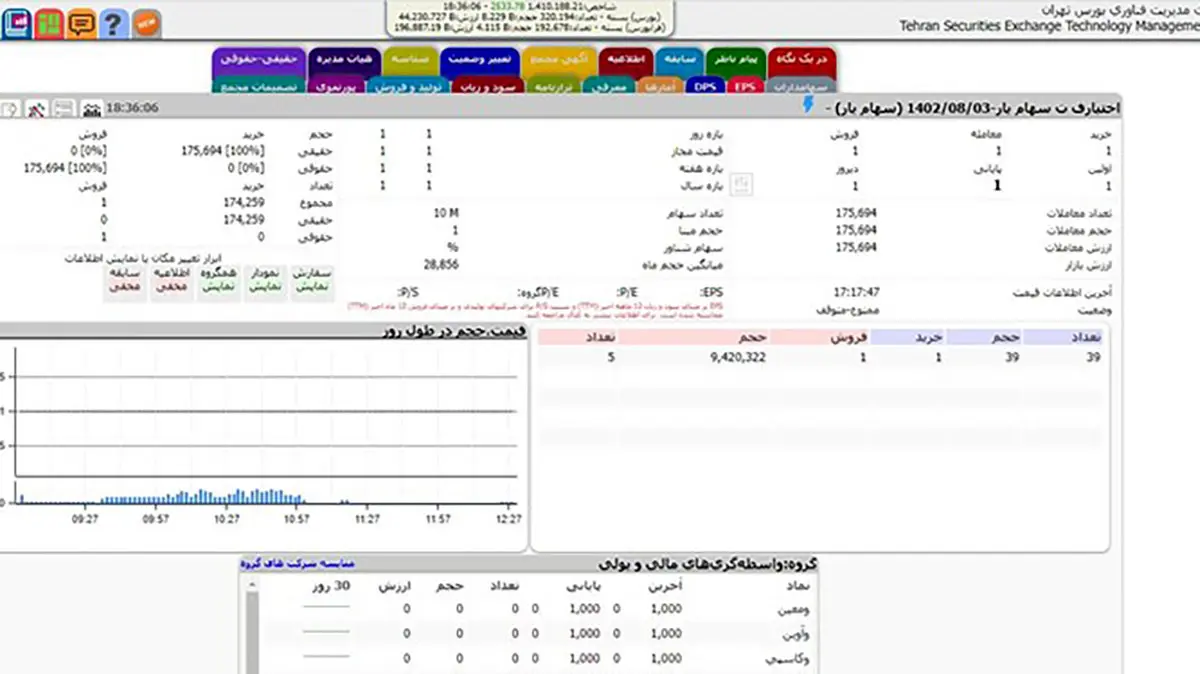Click the orange chat bubble messages icon
The height and width of the screenshot is (674, 1200).
[81, 22]
